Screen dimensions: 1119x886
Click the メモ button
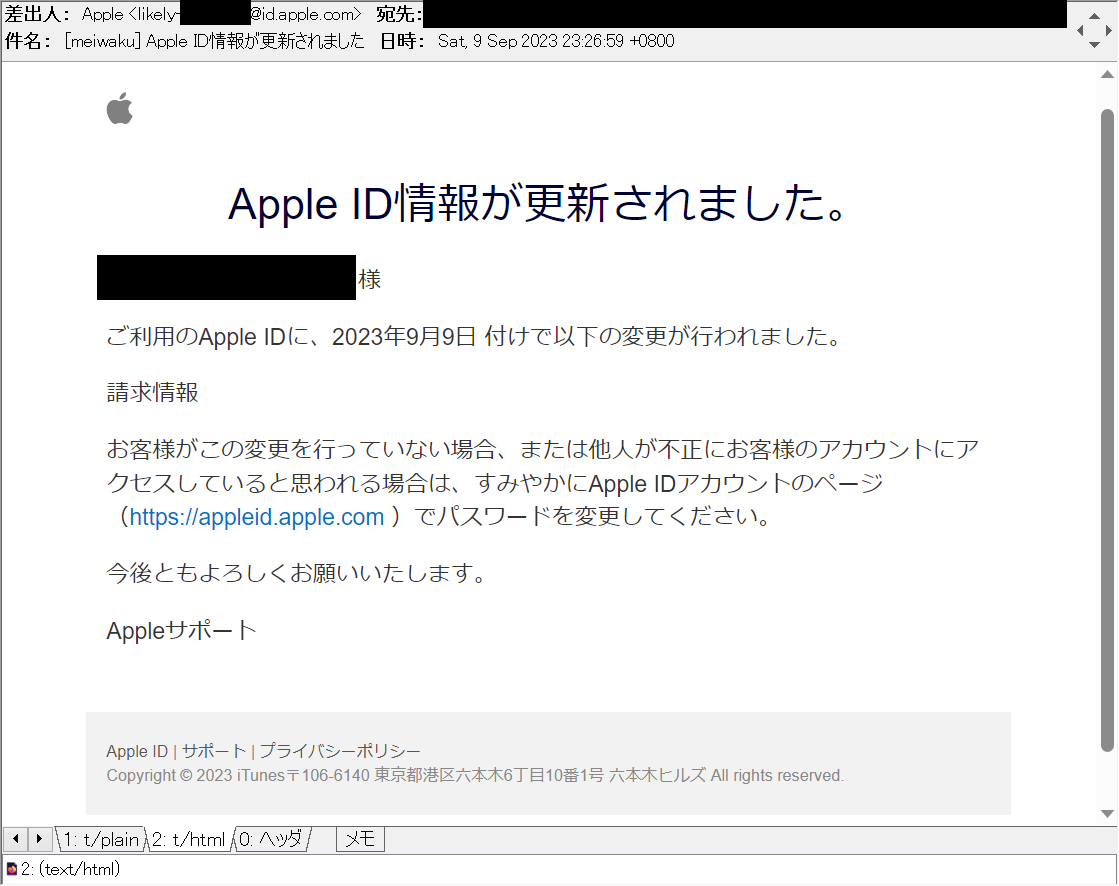[360, 839]
